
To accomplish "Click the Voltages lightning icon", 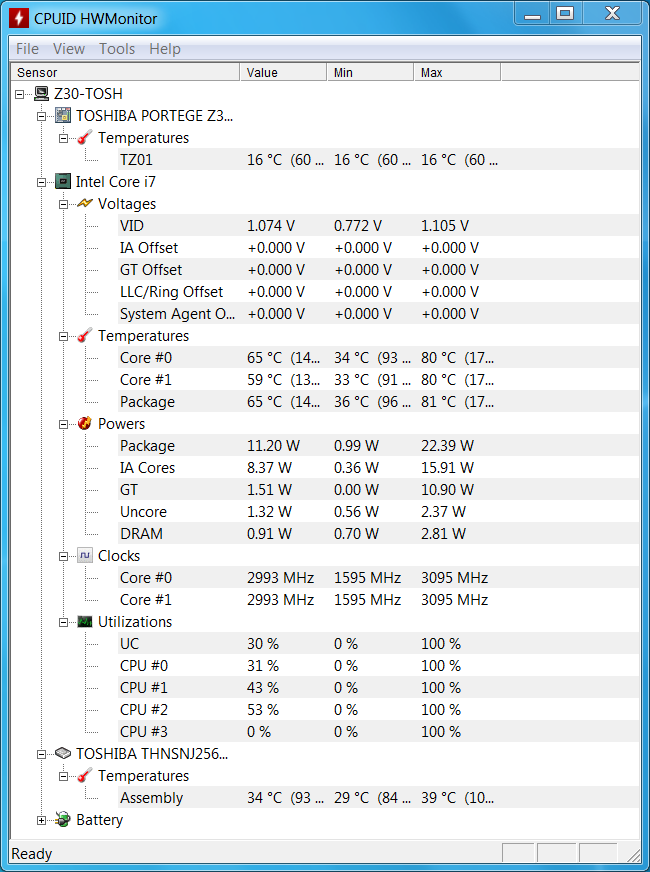I will 85,204.
